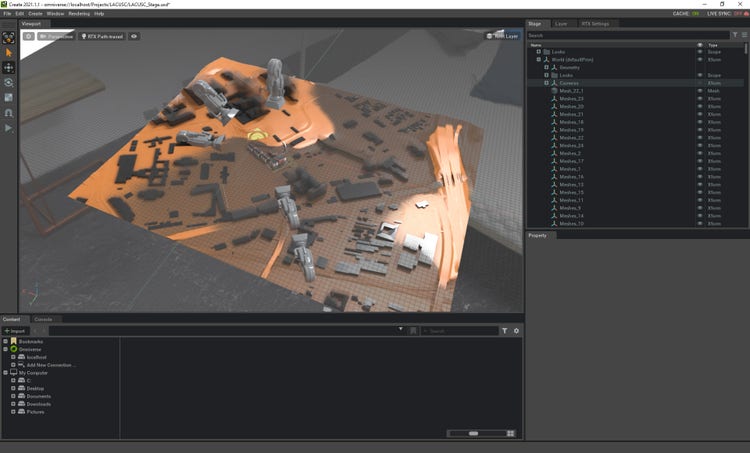Adjust the thumbnail size slider
The width and height of the screenshot is (750, 453).
475,433
